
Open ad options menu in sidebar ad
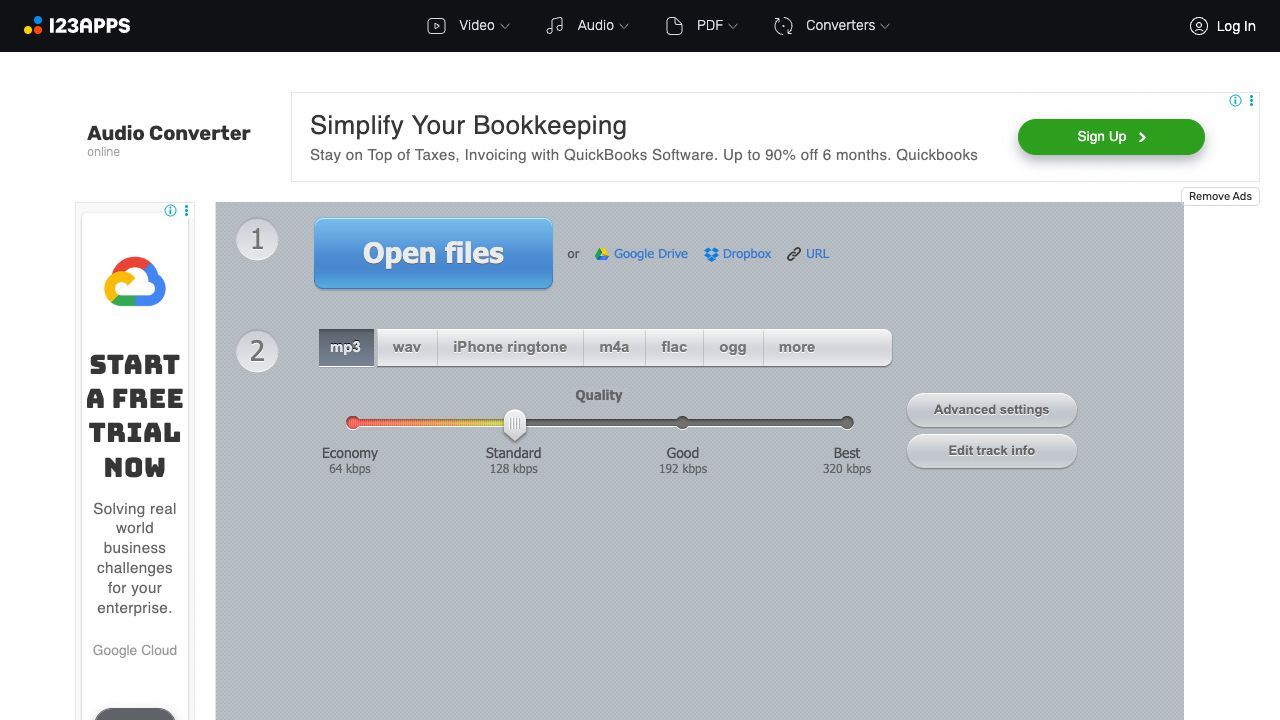[186, 211]
